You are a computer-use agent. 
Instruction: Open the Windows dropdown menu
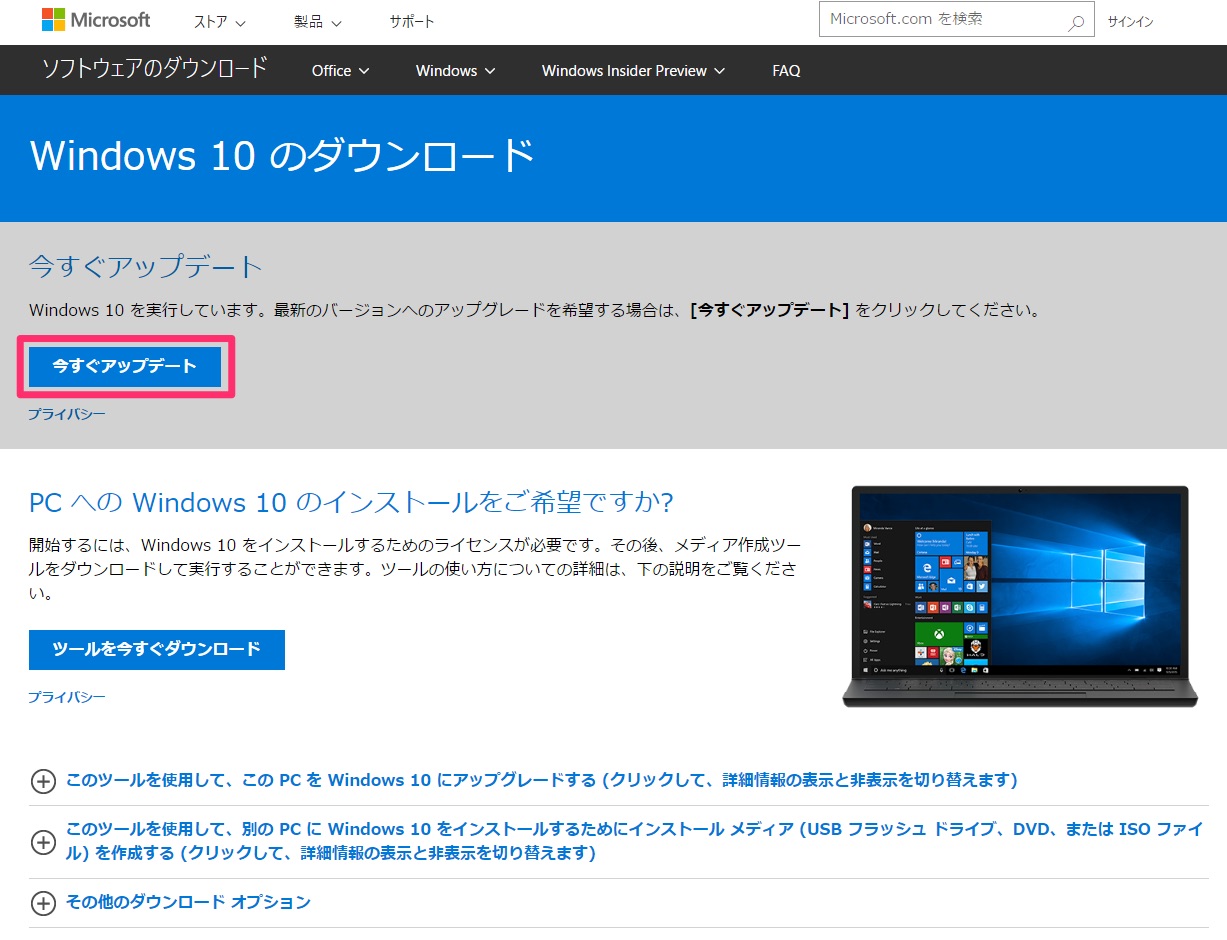[455, 71]
